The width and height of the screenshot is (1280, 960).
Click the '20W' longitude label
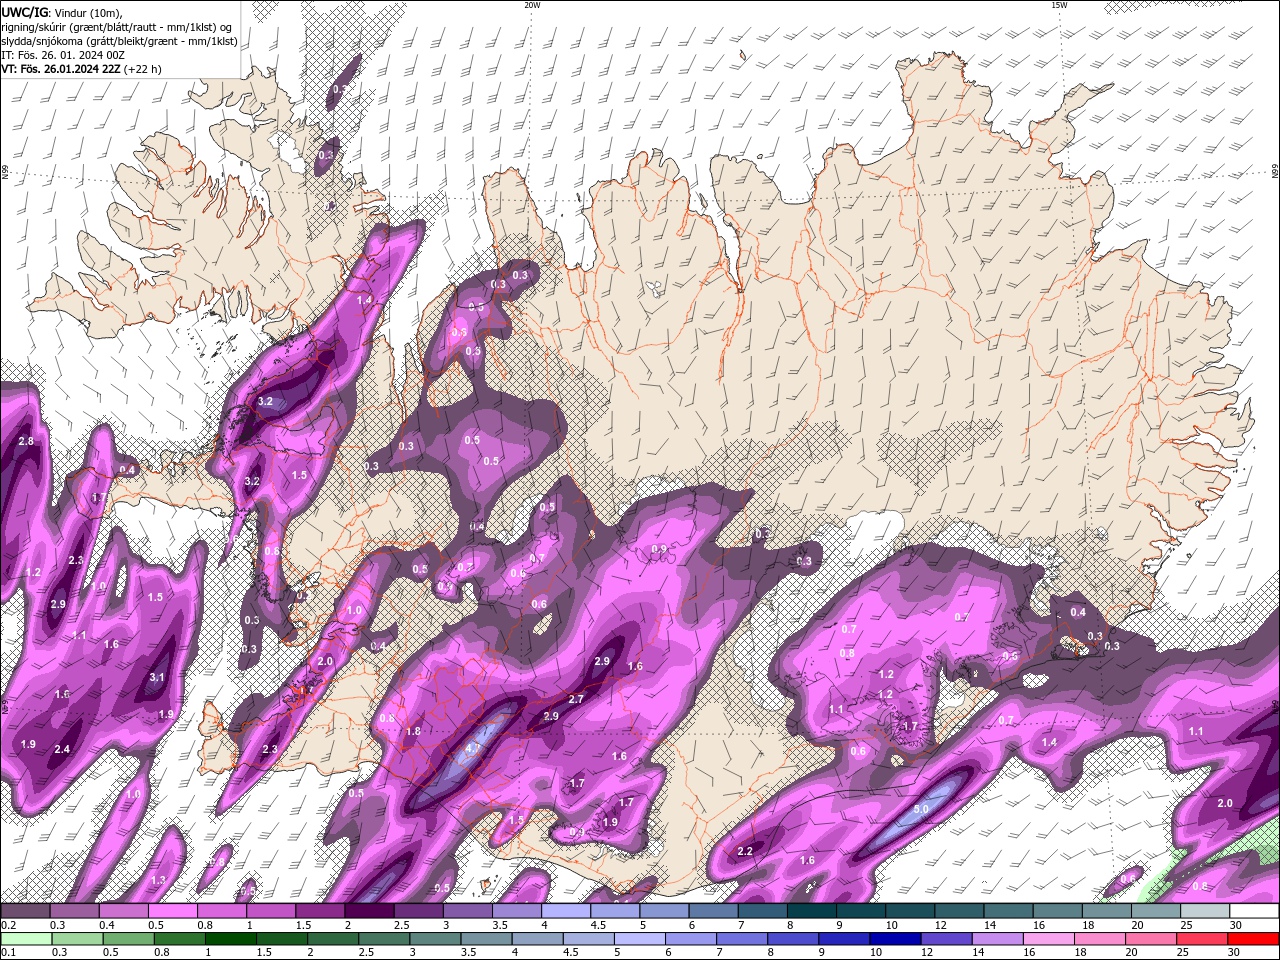[x=532, y=5]
